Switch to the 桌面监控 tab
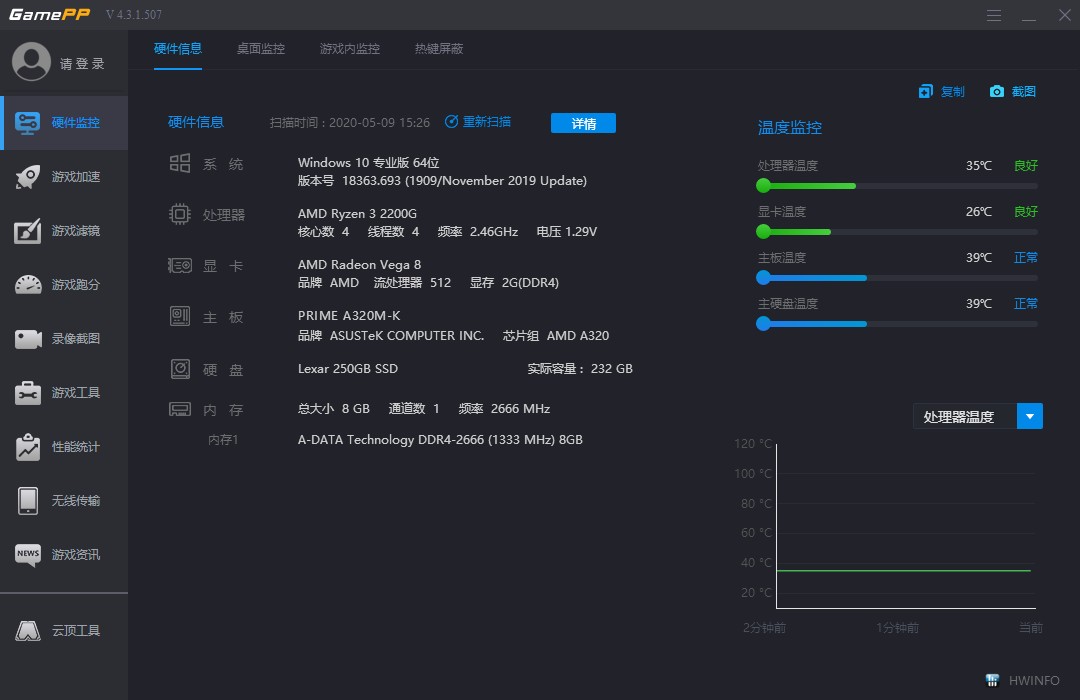1080x700 pixels. tap(260, 48)
